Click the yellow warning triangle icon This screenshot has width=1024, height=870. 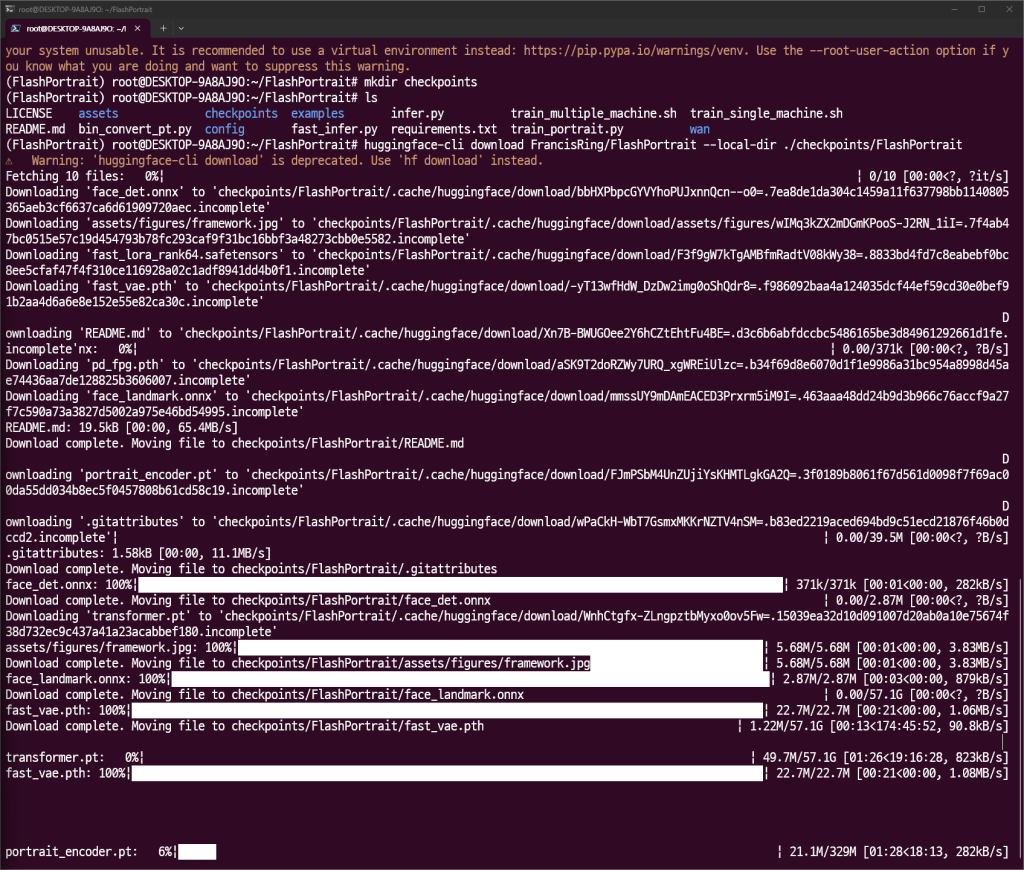click(10, 161)
